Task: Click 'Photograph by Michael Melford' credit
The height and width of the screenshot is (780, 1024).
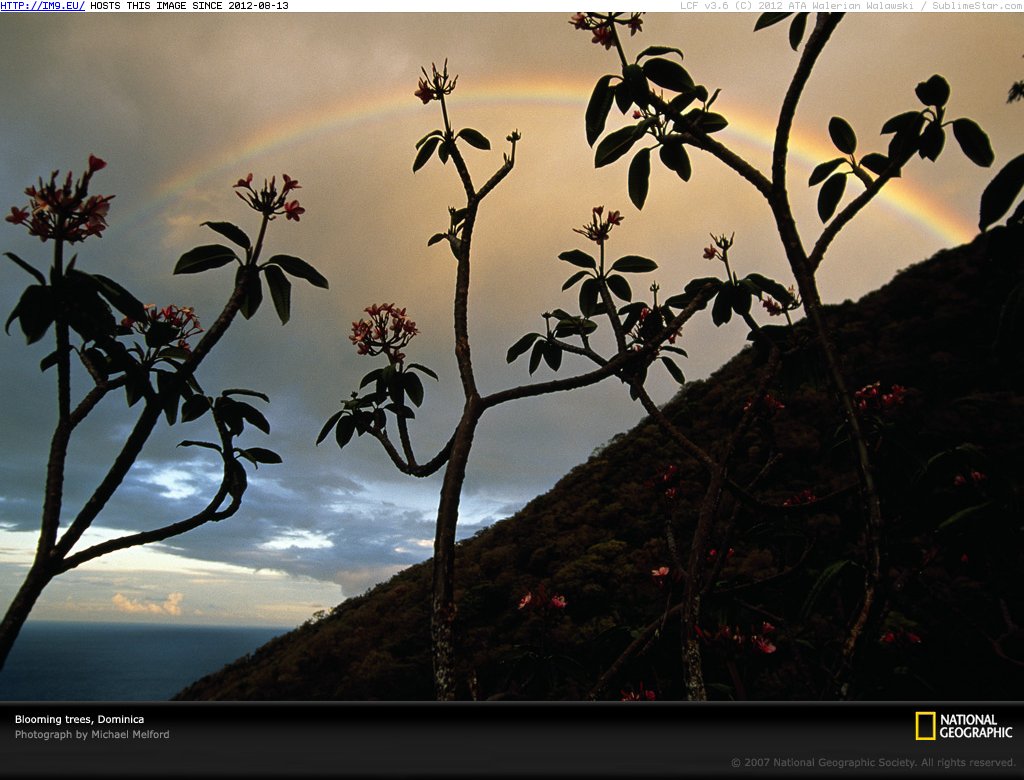Action: click(92, 734)
